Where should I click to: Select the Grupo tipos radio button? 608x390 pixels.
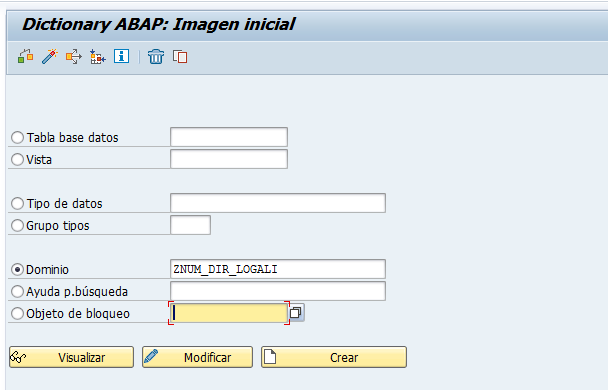[x=17, y=225]
